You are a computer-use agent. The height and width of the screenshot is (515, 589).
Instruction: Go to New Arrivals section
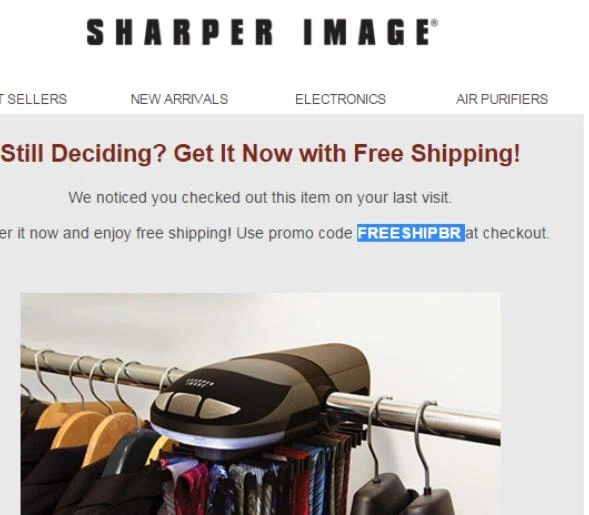point(179,99)
